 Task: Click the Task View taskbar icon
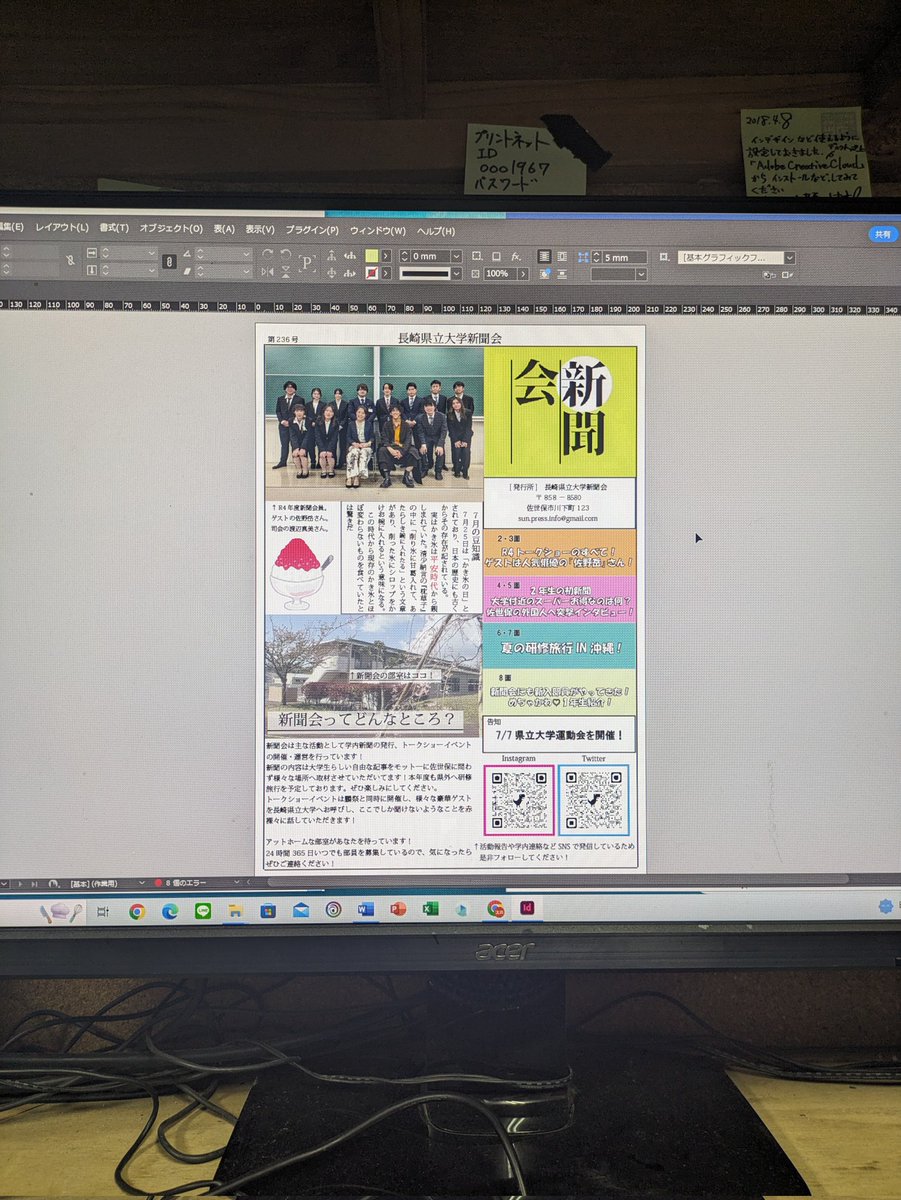(x=104, y=911)
